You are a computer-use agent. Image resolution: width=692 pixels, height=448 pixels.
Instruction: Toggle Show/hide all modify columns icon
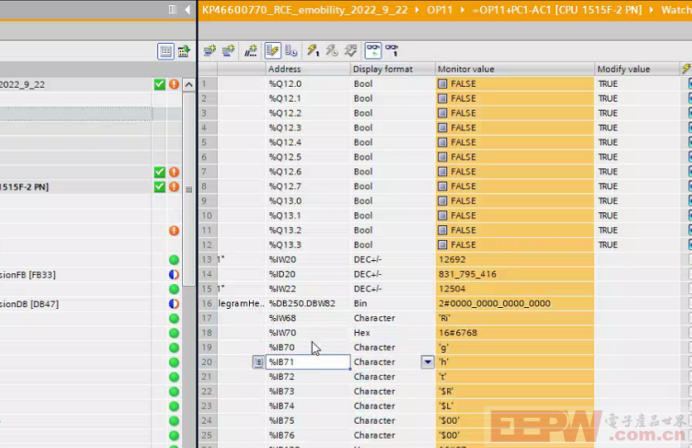[x=273, y=51]
